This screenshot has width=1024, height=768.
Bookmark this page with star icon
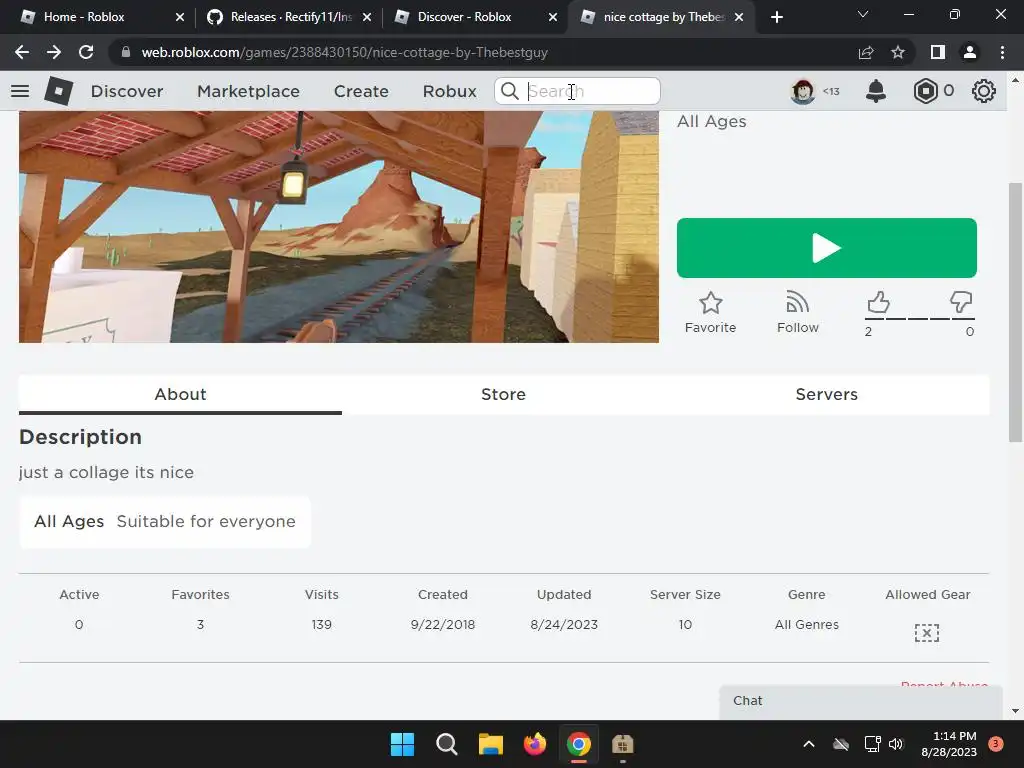[898, 52]
